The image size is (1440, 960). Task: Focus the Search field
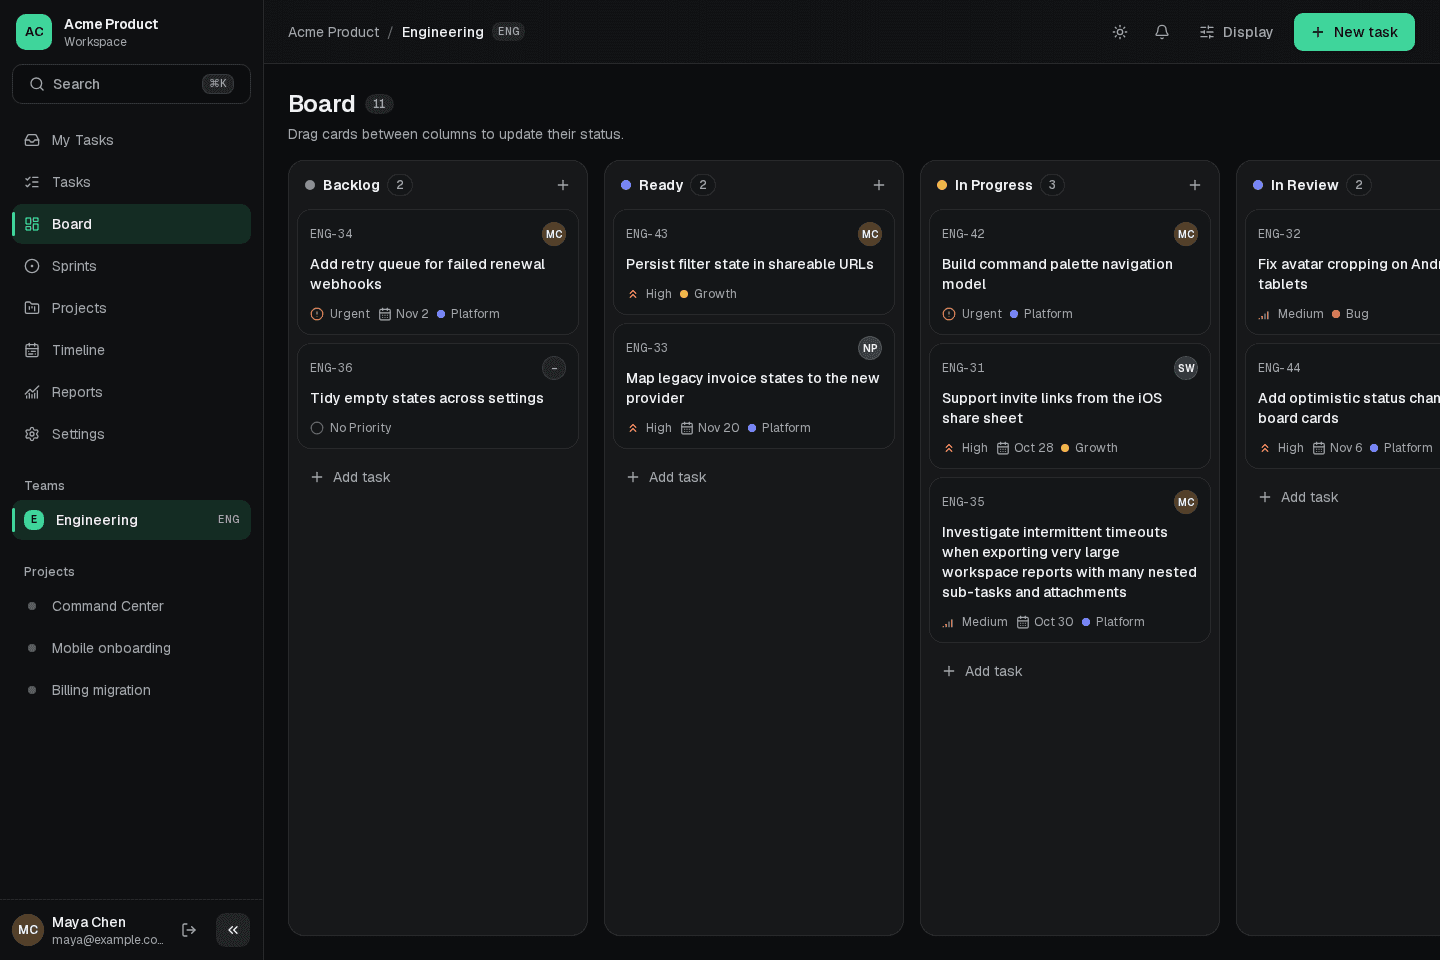pos(131,84)
